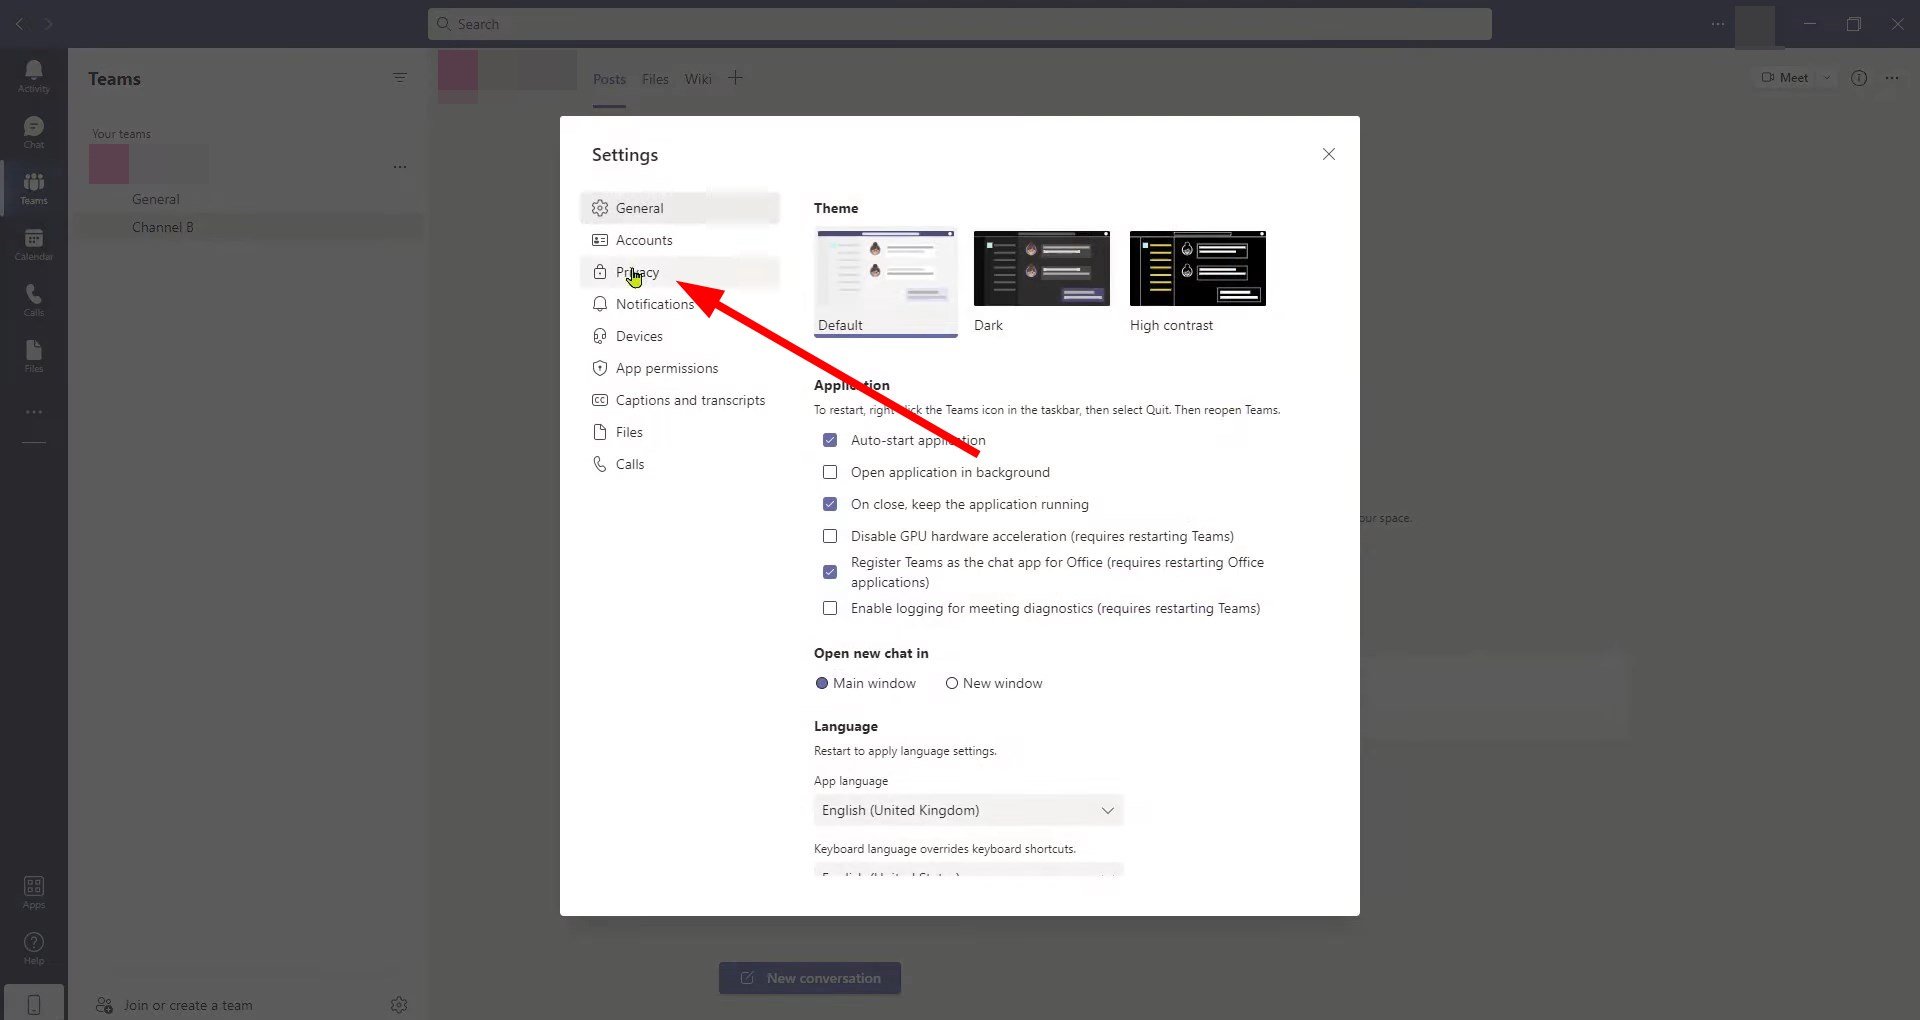Open the App permissions settings section

click(680, 368)
